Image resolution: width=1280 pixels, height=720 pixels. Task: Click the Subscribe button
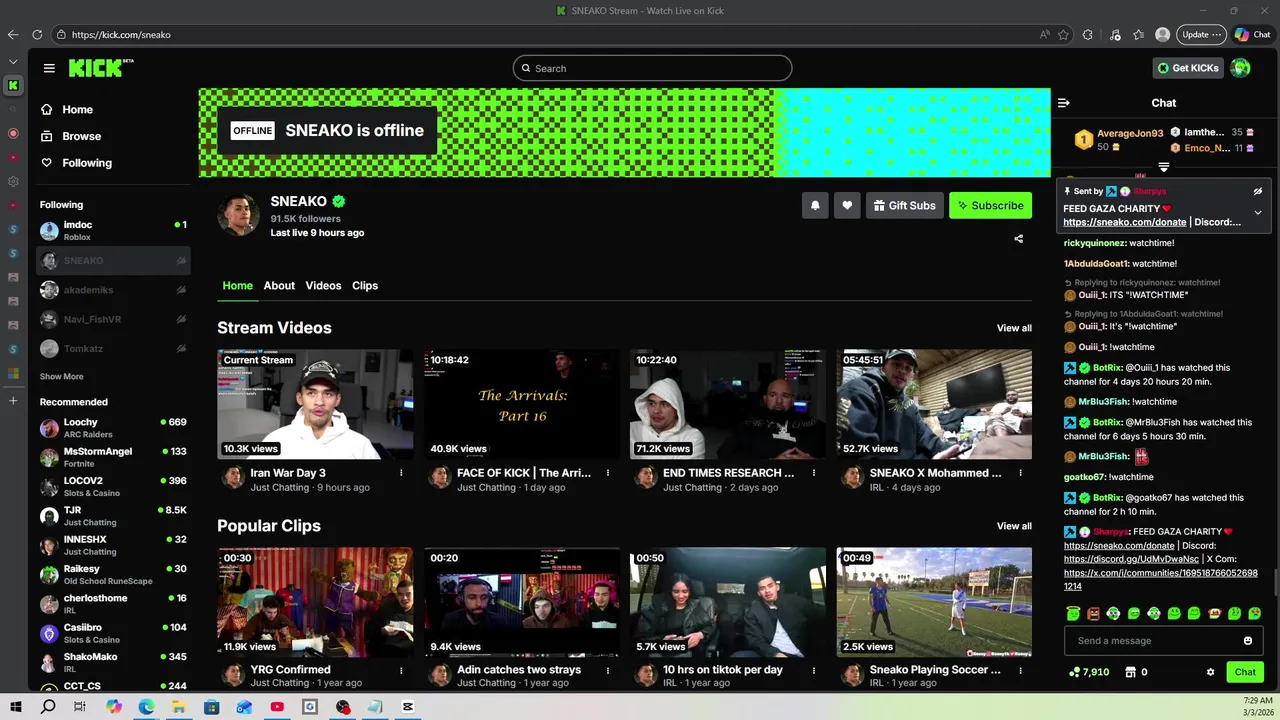pos(990,205)
